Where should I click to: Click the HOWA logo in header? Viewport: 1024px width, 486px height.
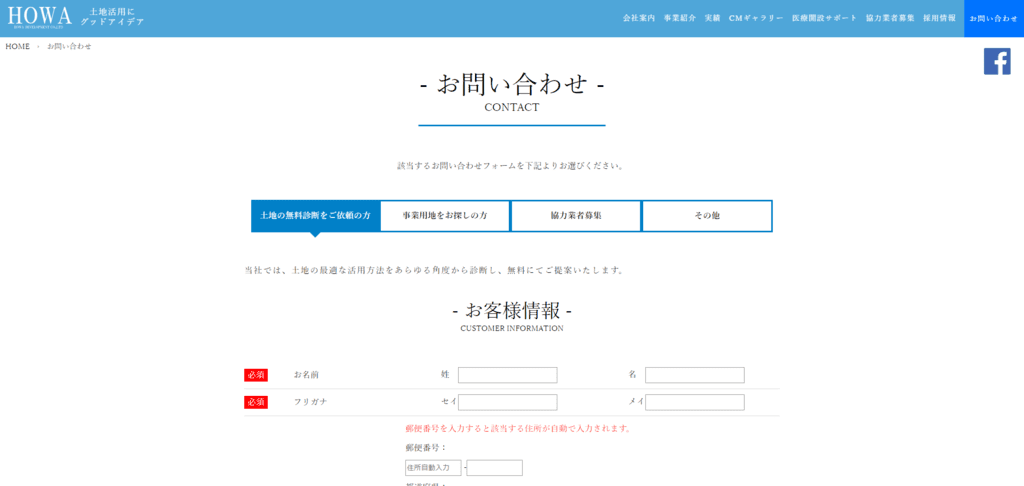click(x=40, y=17)
